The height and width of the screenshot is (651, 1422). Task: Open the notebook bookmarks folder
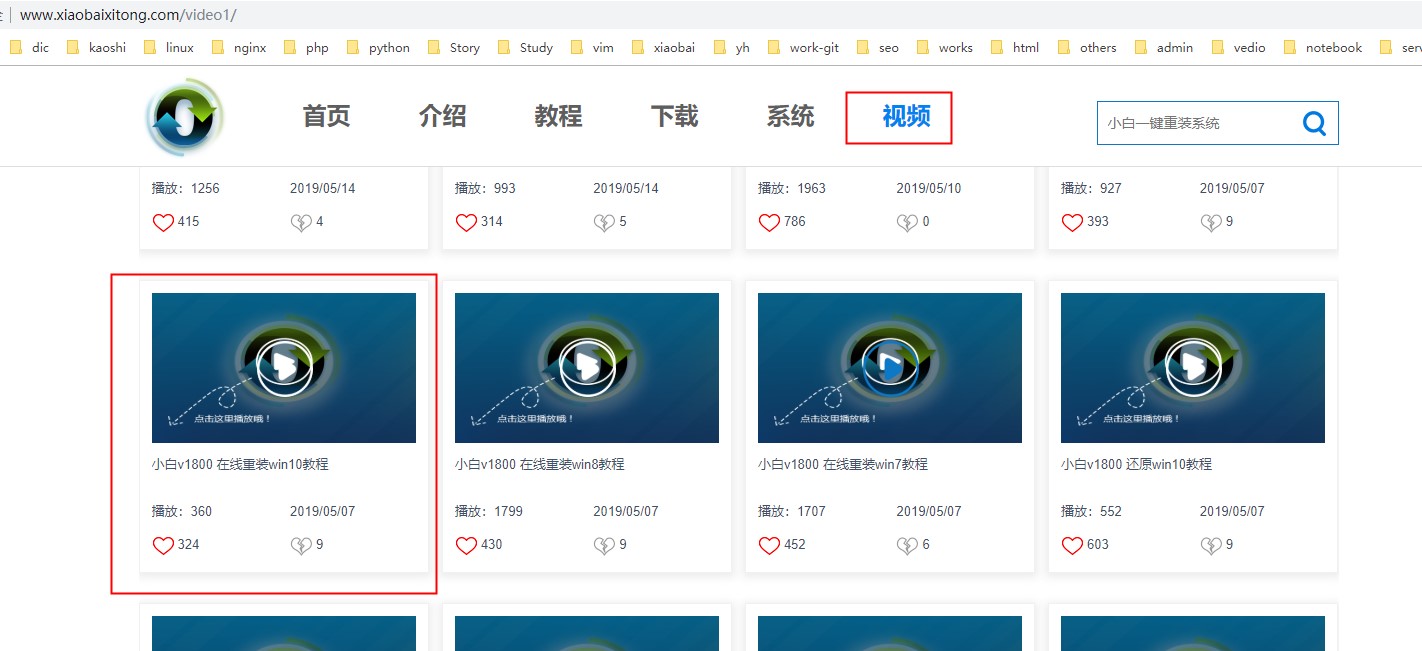[x=1322, y=47]
